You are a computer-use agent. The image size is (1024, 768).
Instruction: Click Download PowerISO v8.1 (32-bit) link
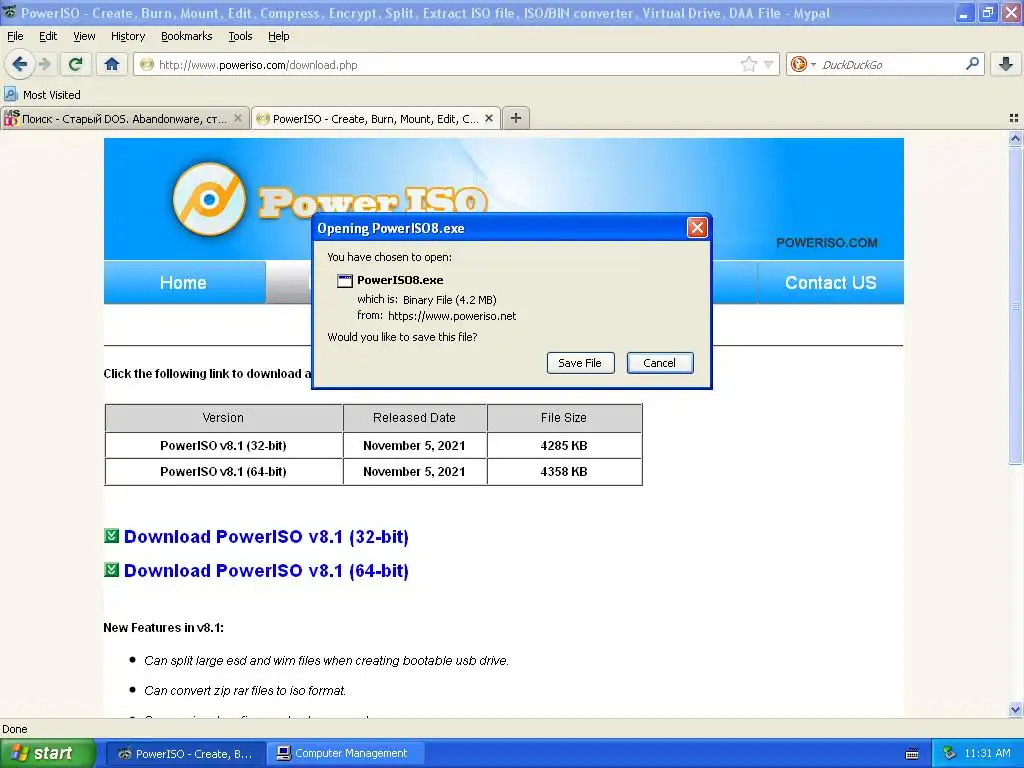point(266,537)
